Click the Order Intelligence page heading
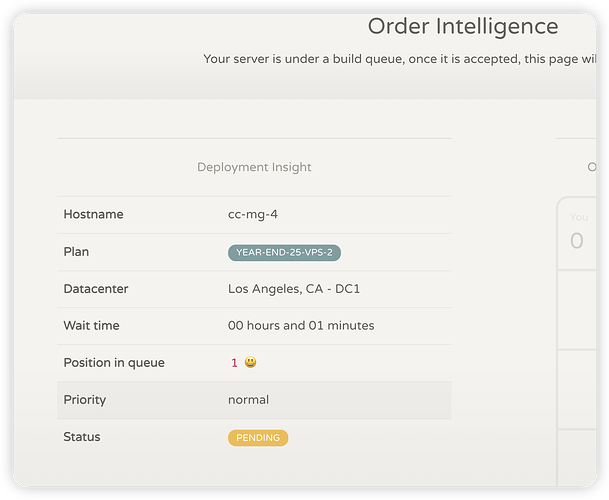Viewport: 609px width, 500px height. [x=462, y=27]
